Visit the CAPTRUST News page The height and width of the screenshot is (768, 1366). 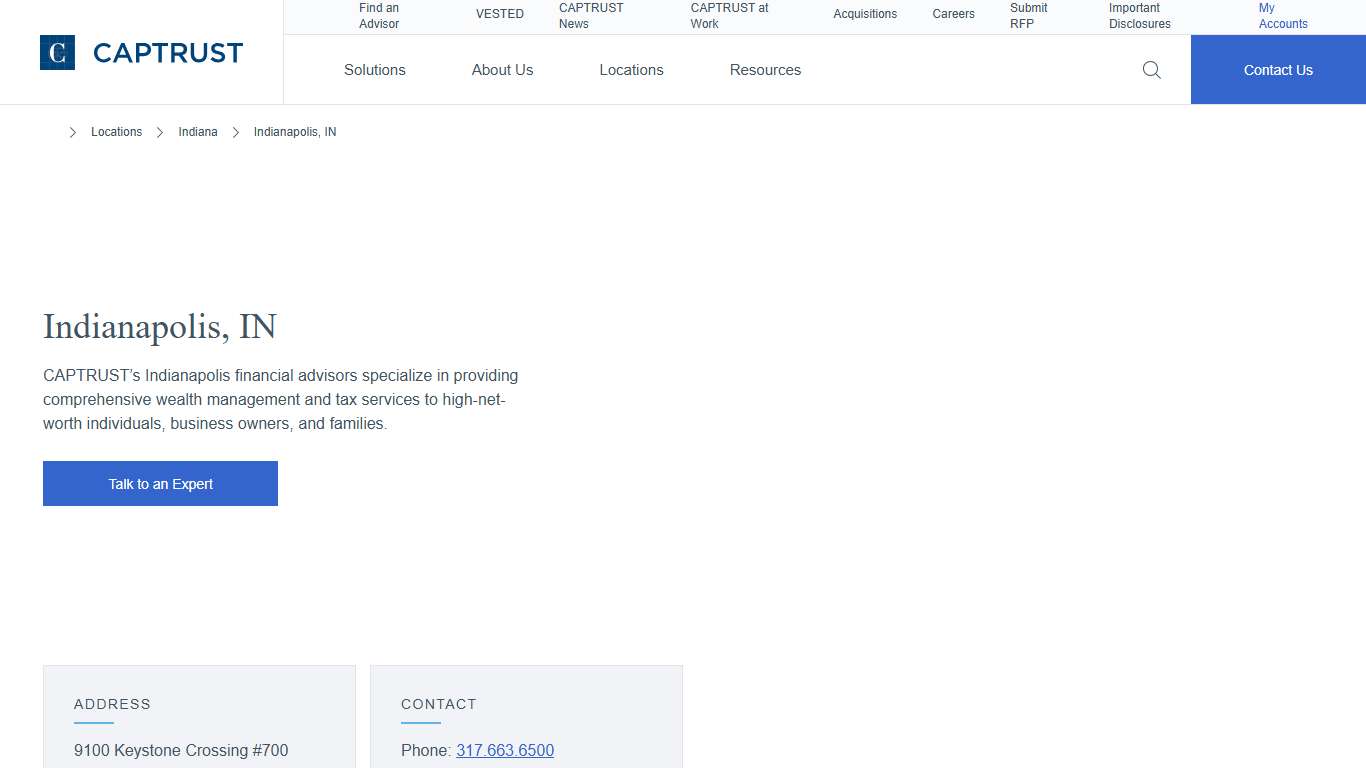tap(590, 16)
